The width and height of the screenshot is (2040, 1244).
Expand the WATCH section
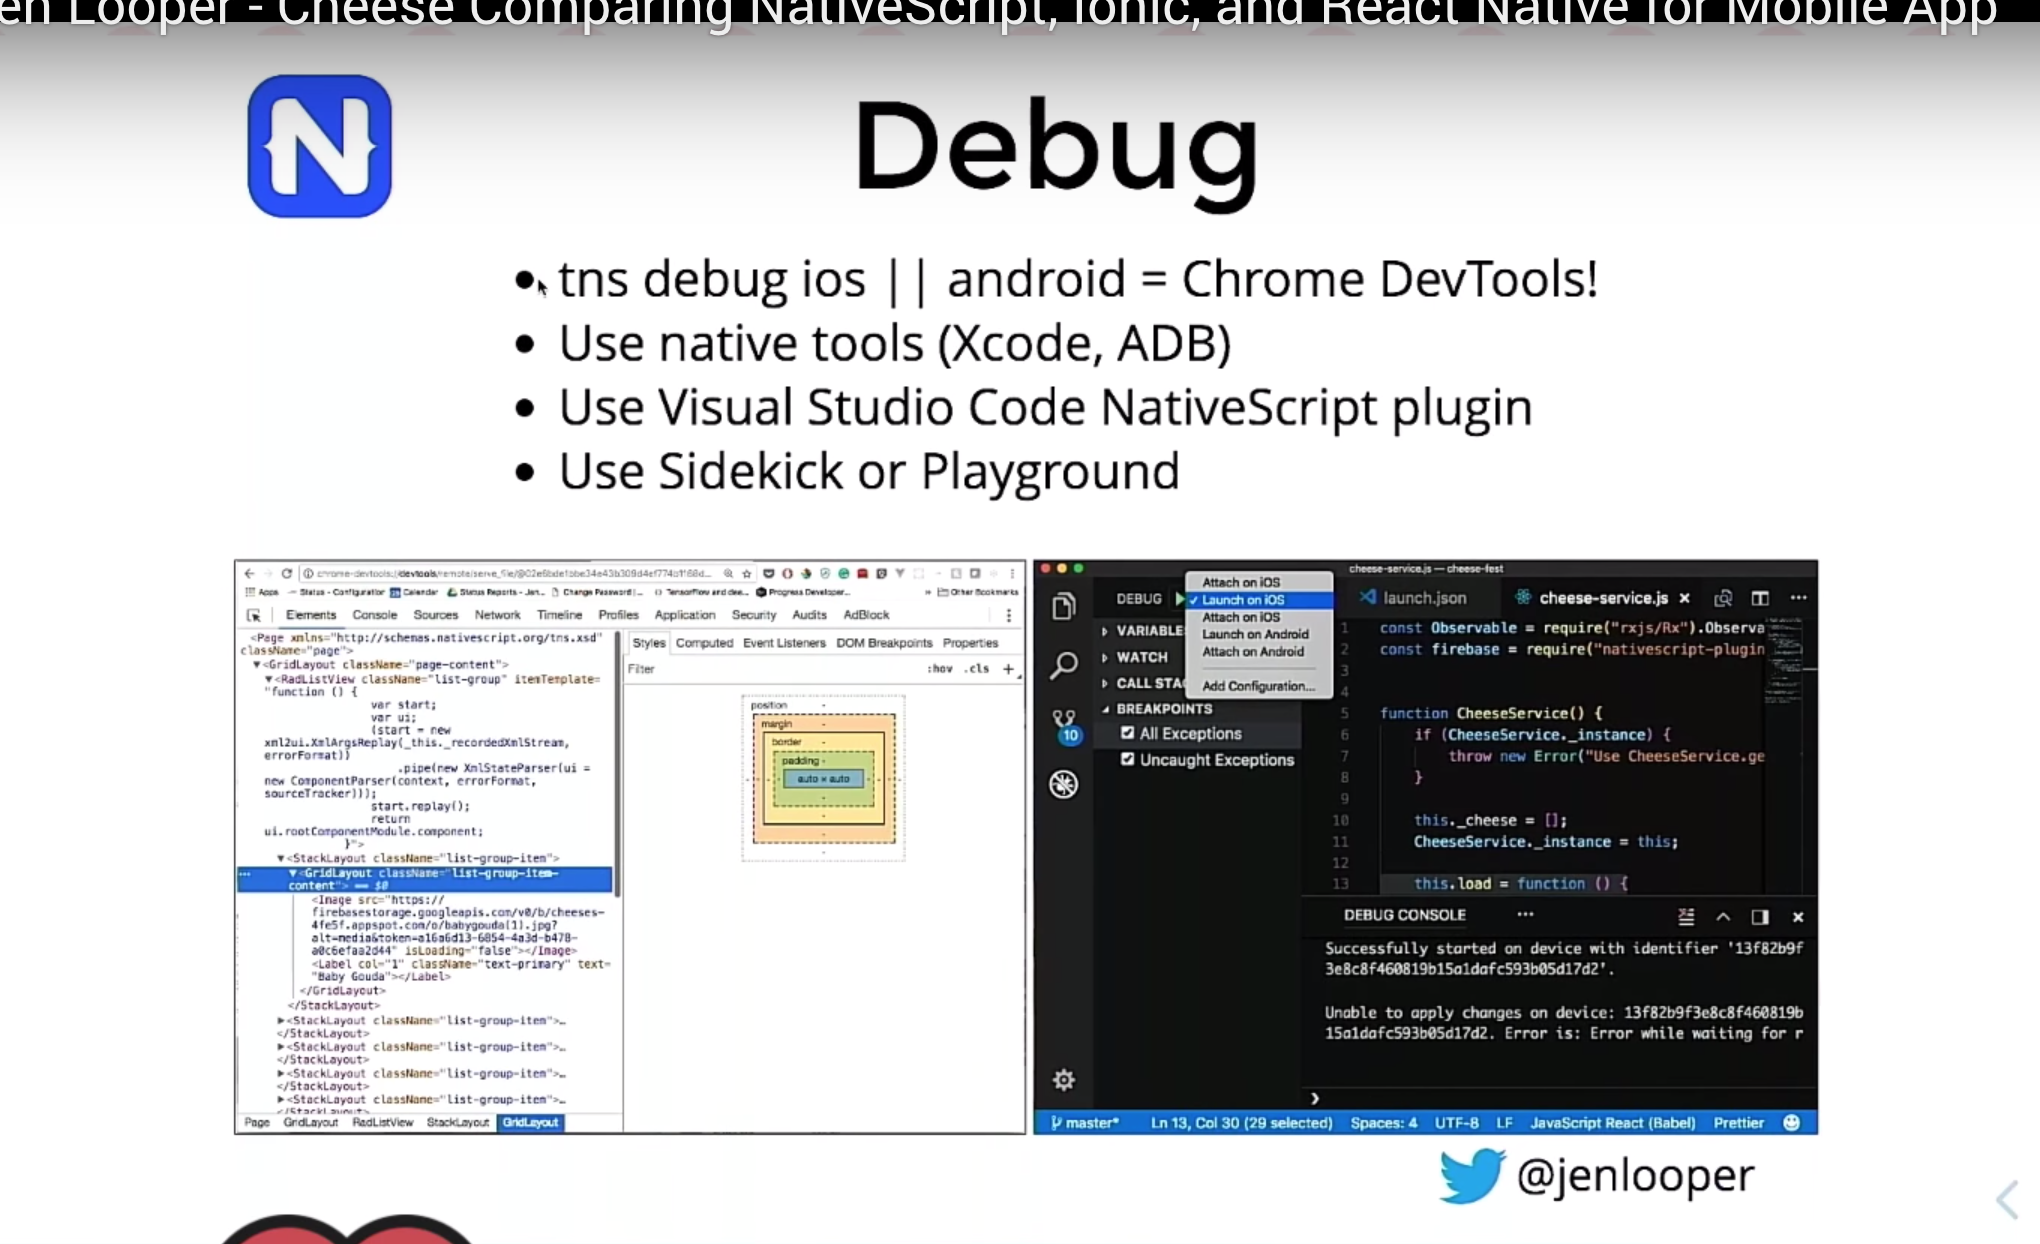(1141, 657)
